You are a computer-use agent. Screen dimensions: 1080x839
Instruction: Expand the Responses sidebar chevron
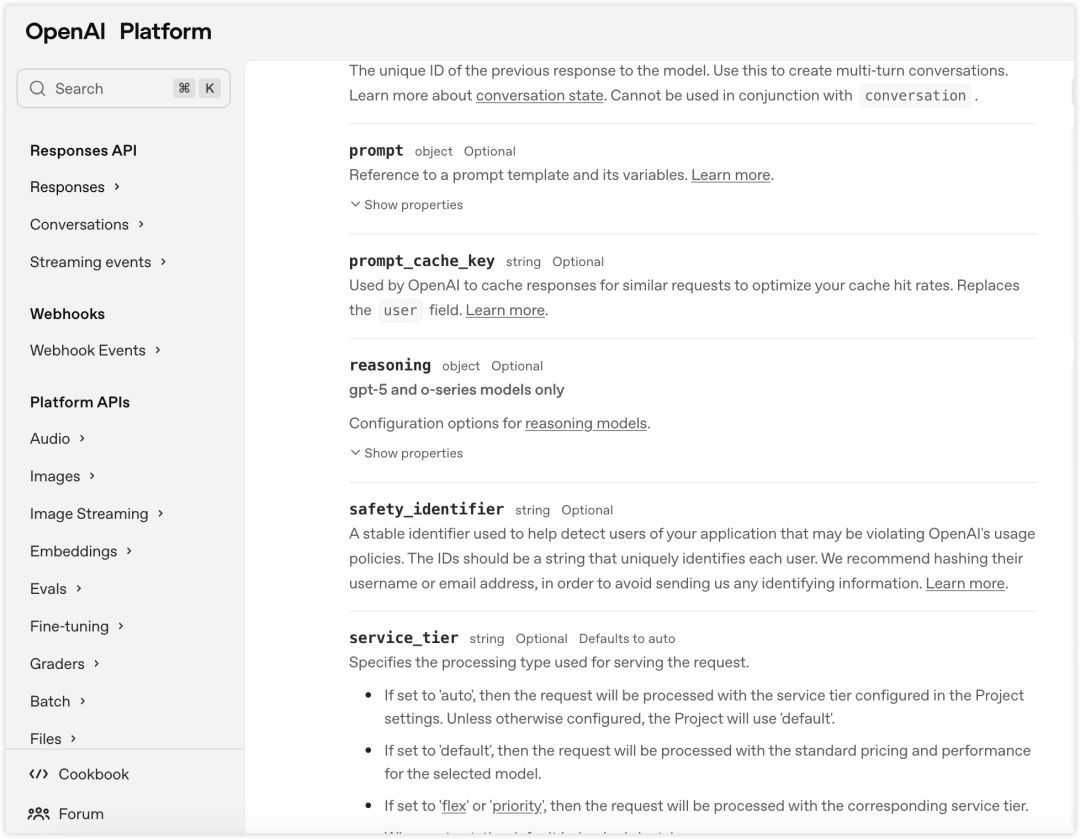click(117, 187)
